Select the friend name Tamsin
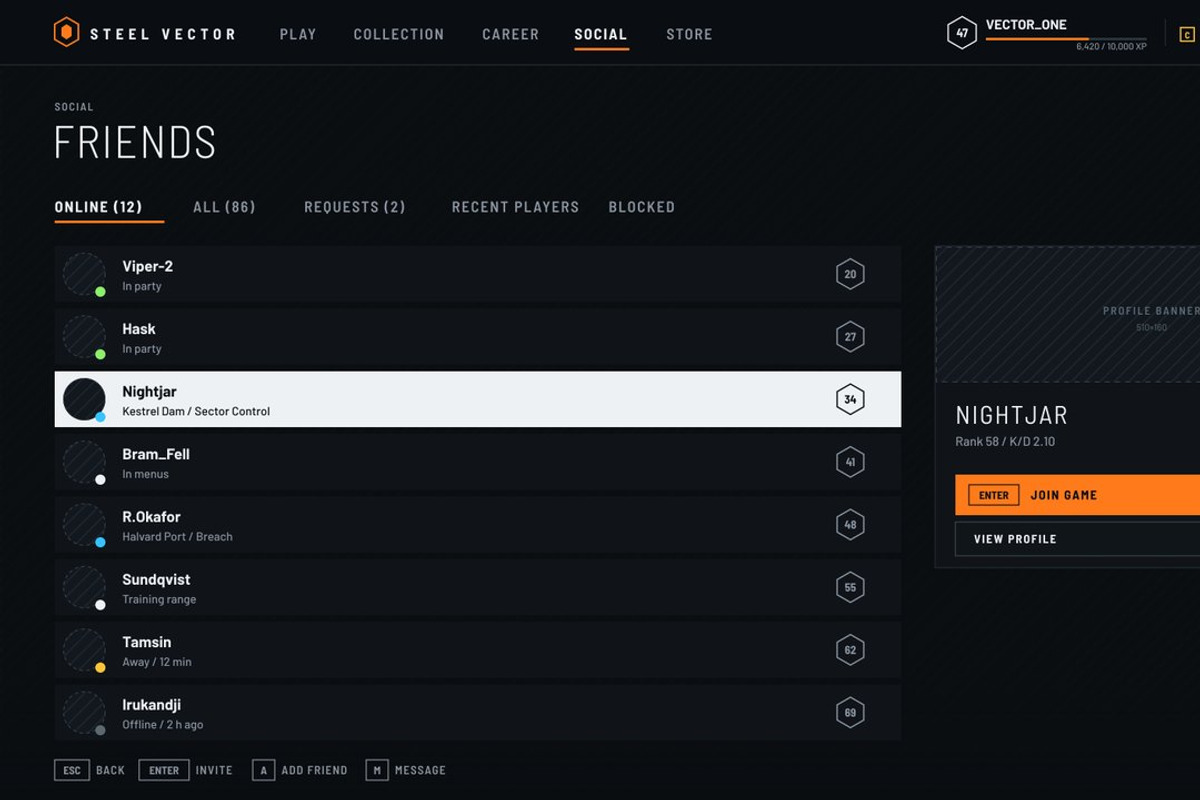This screenshot has height=800, width=1200. tap(147, 642)
